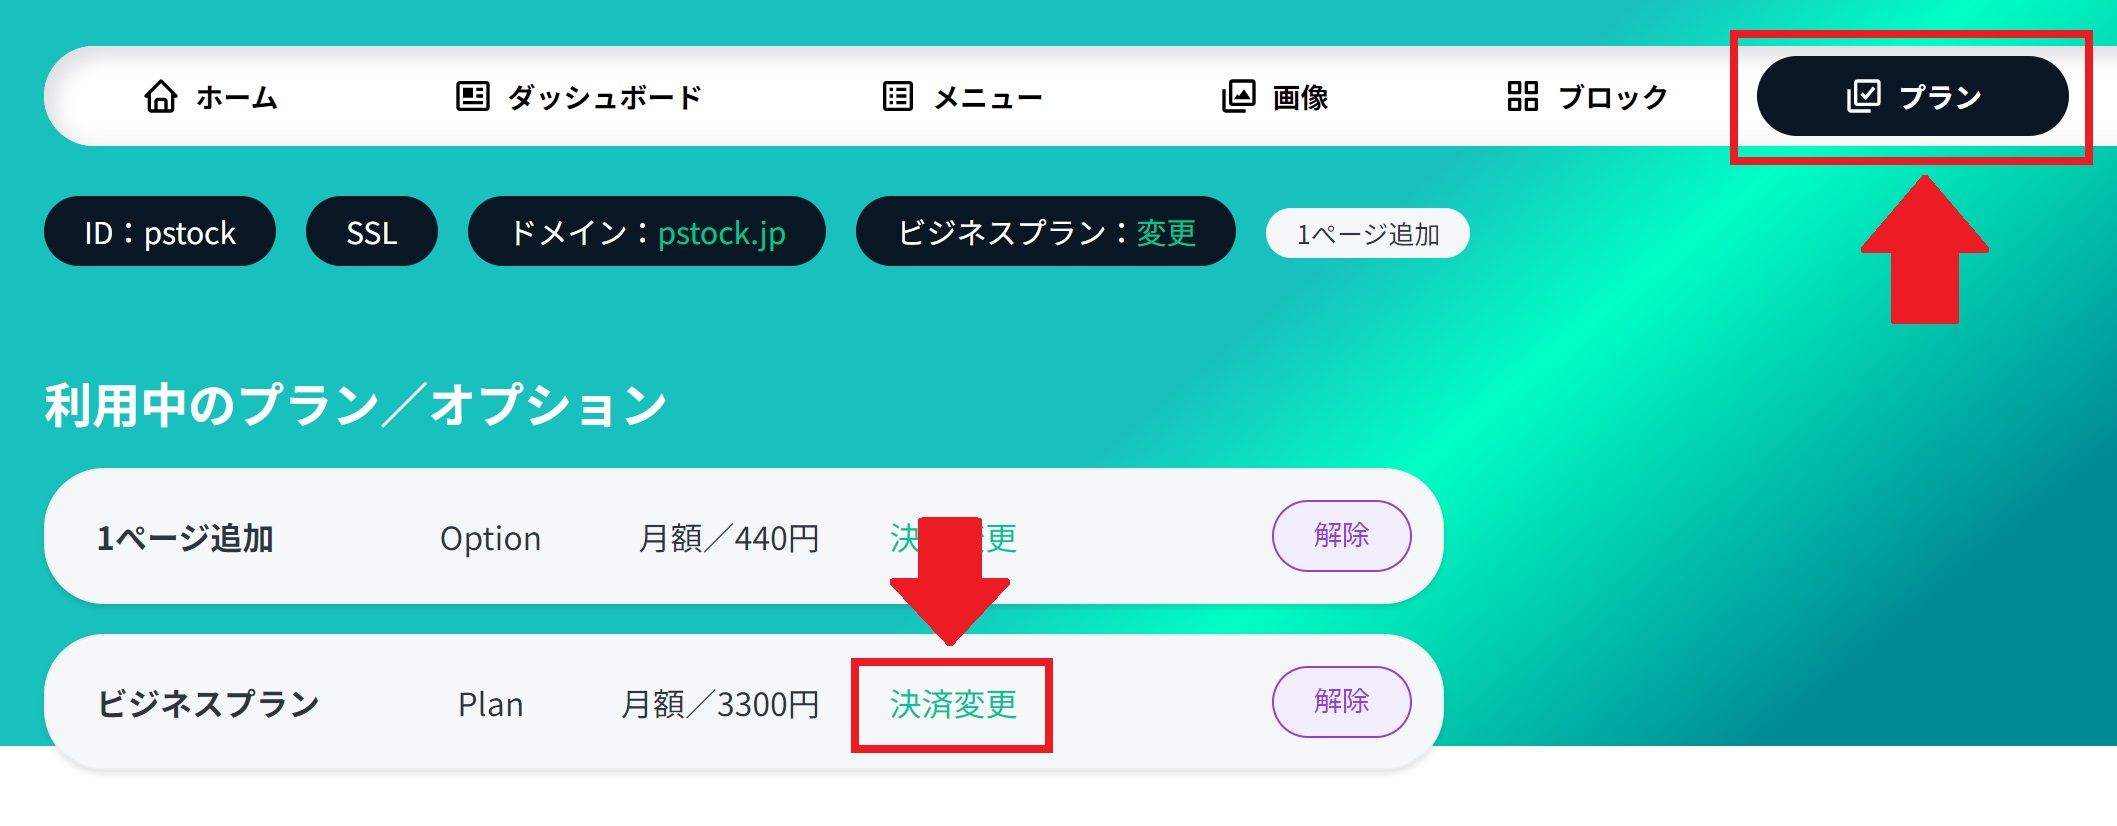2117x826 pixels.
Task: Cancel ビジネスプラン with the 解除 button
Action: tap(1342, 702)
